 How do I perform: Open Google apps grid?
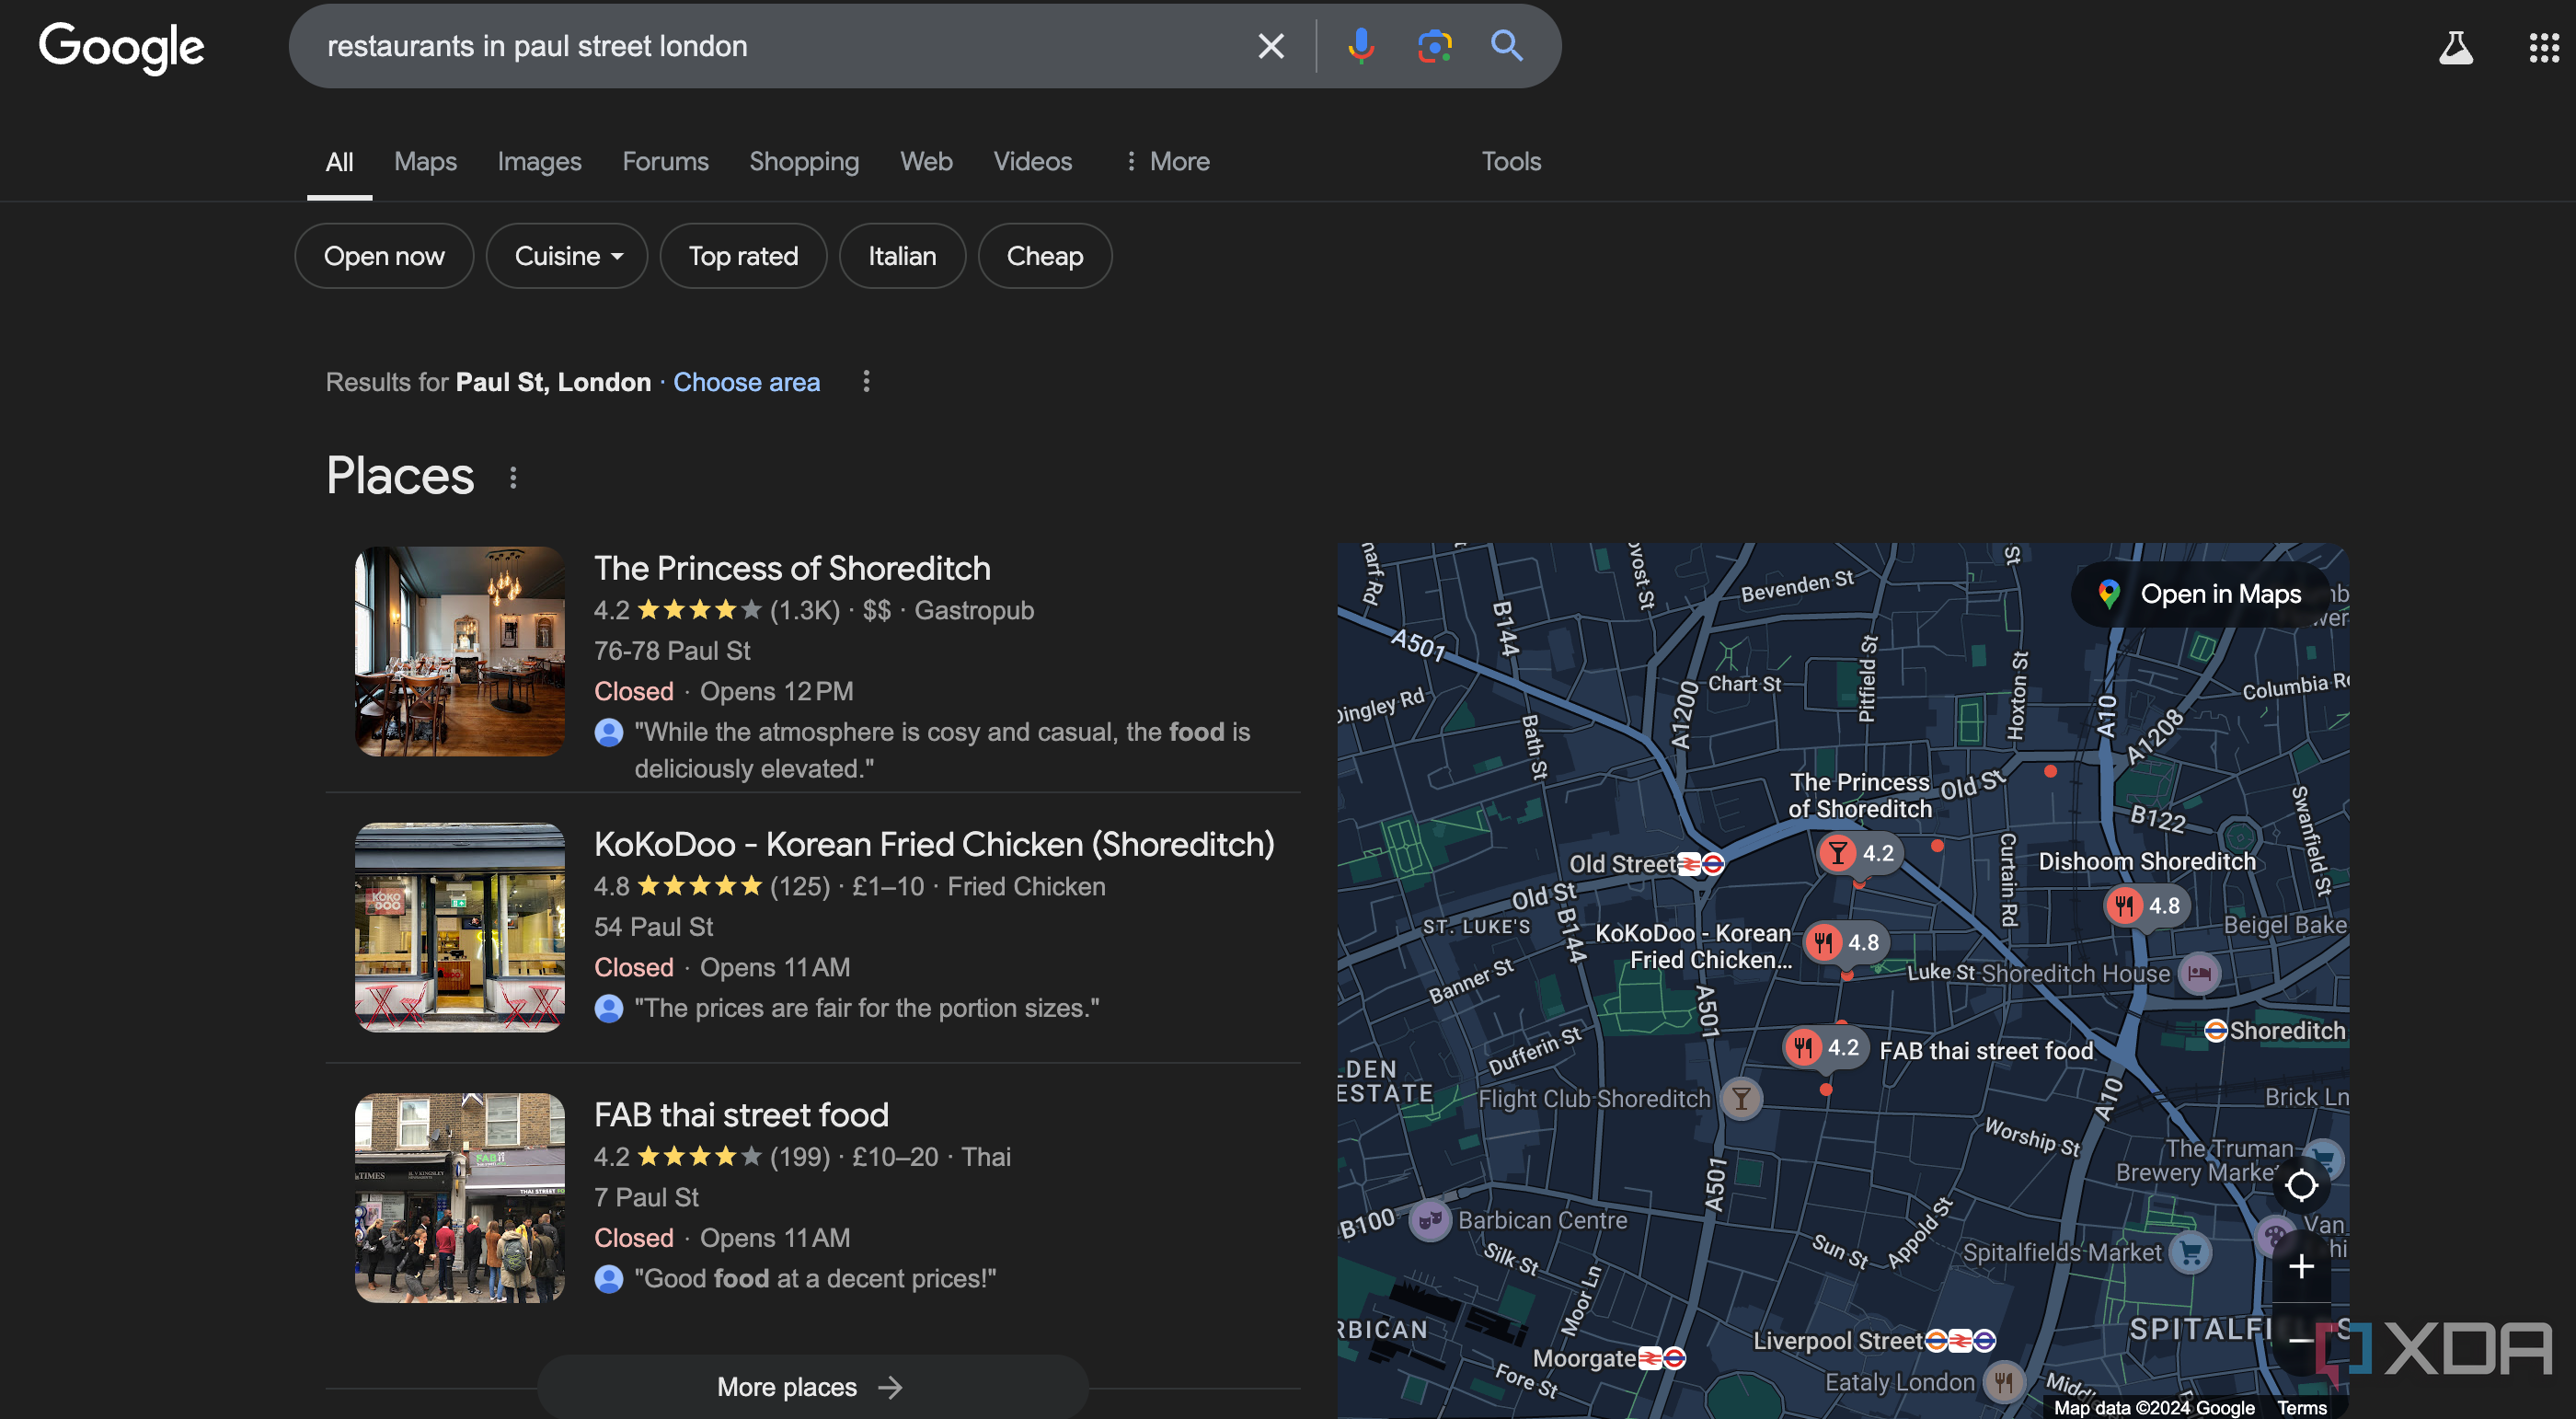(x=2543, y=47)
